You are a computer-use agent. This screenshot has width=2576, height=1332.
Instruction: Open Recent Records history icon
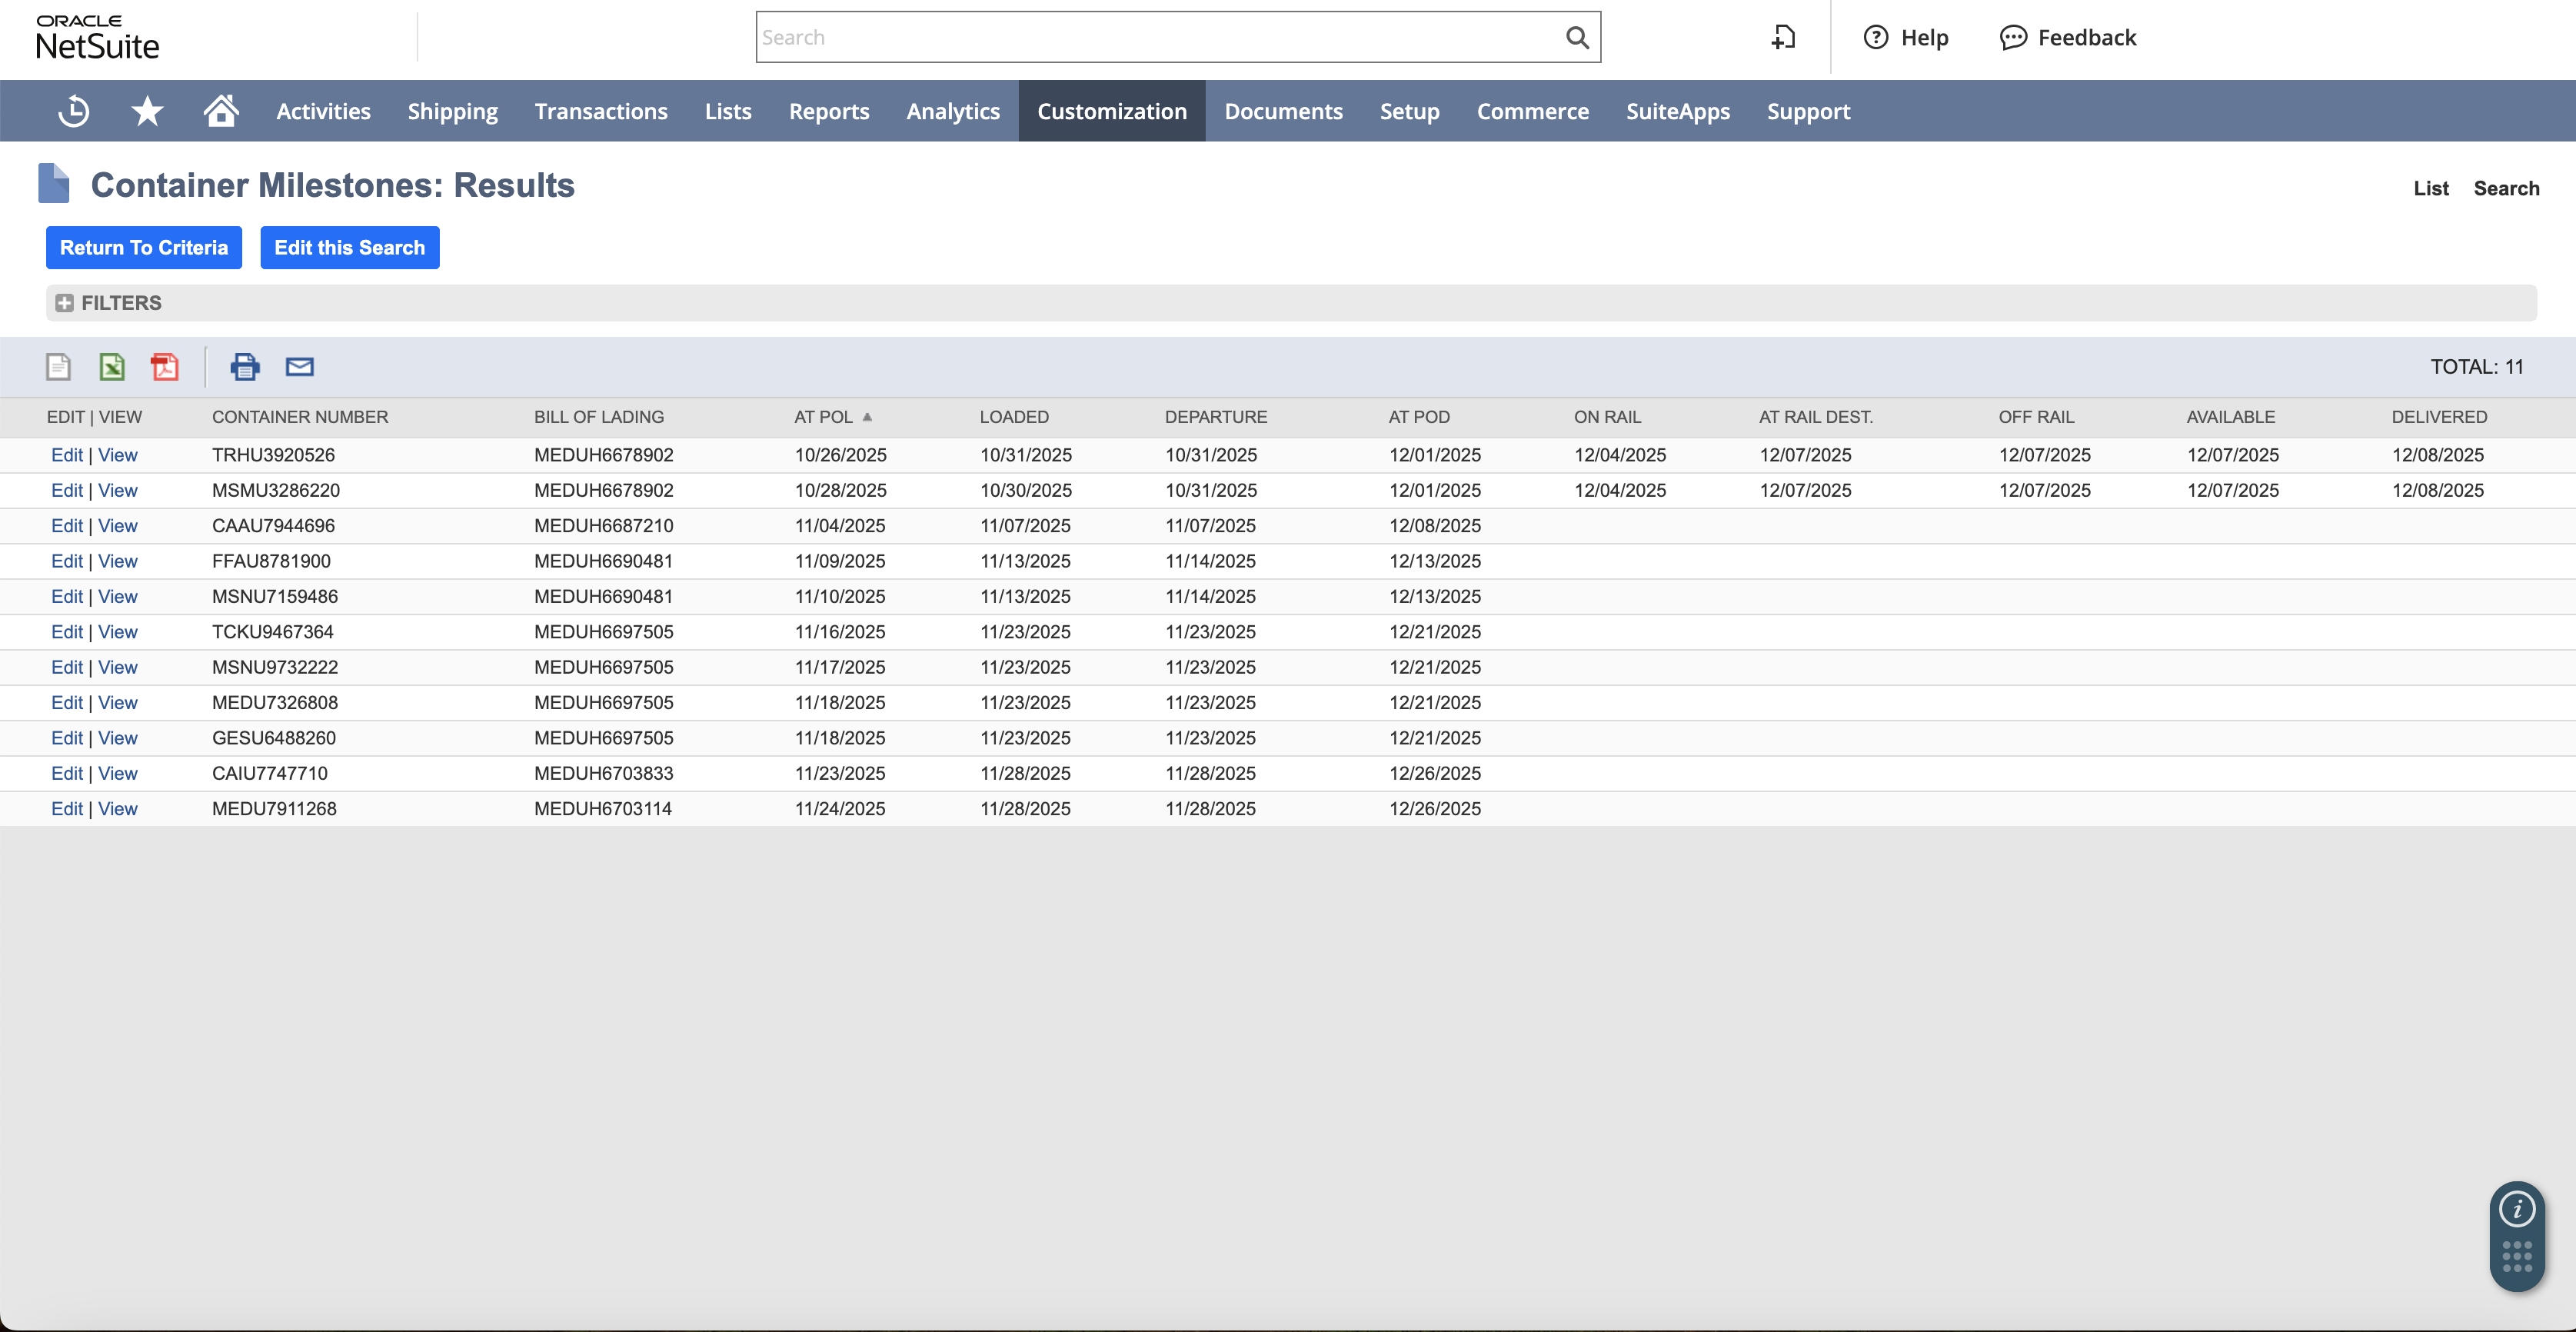point(73,111)
